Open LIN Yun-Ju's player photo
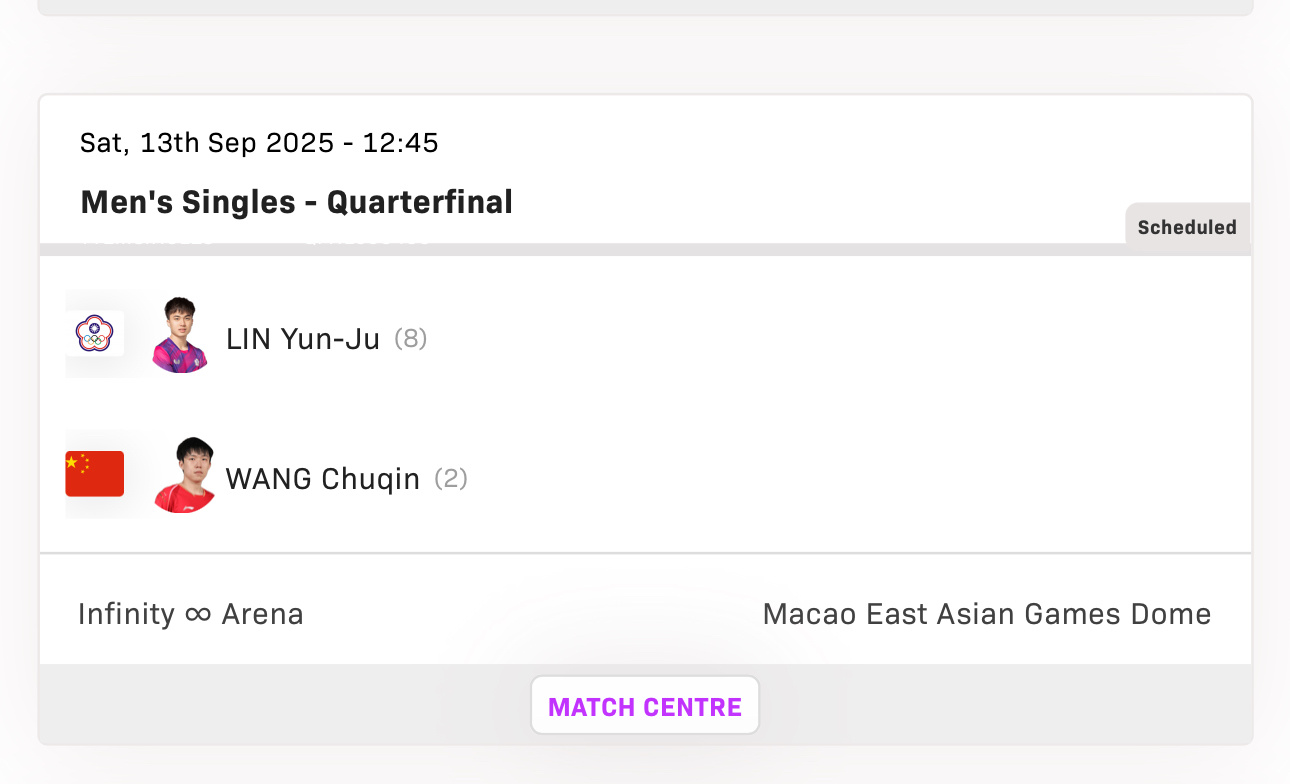The height and width of the screenshot is (784, 1290). [x=181, y=335]
